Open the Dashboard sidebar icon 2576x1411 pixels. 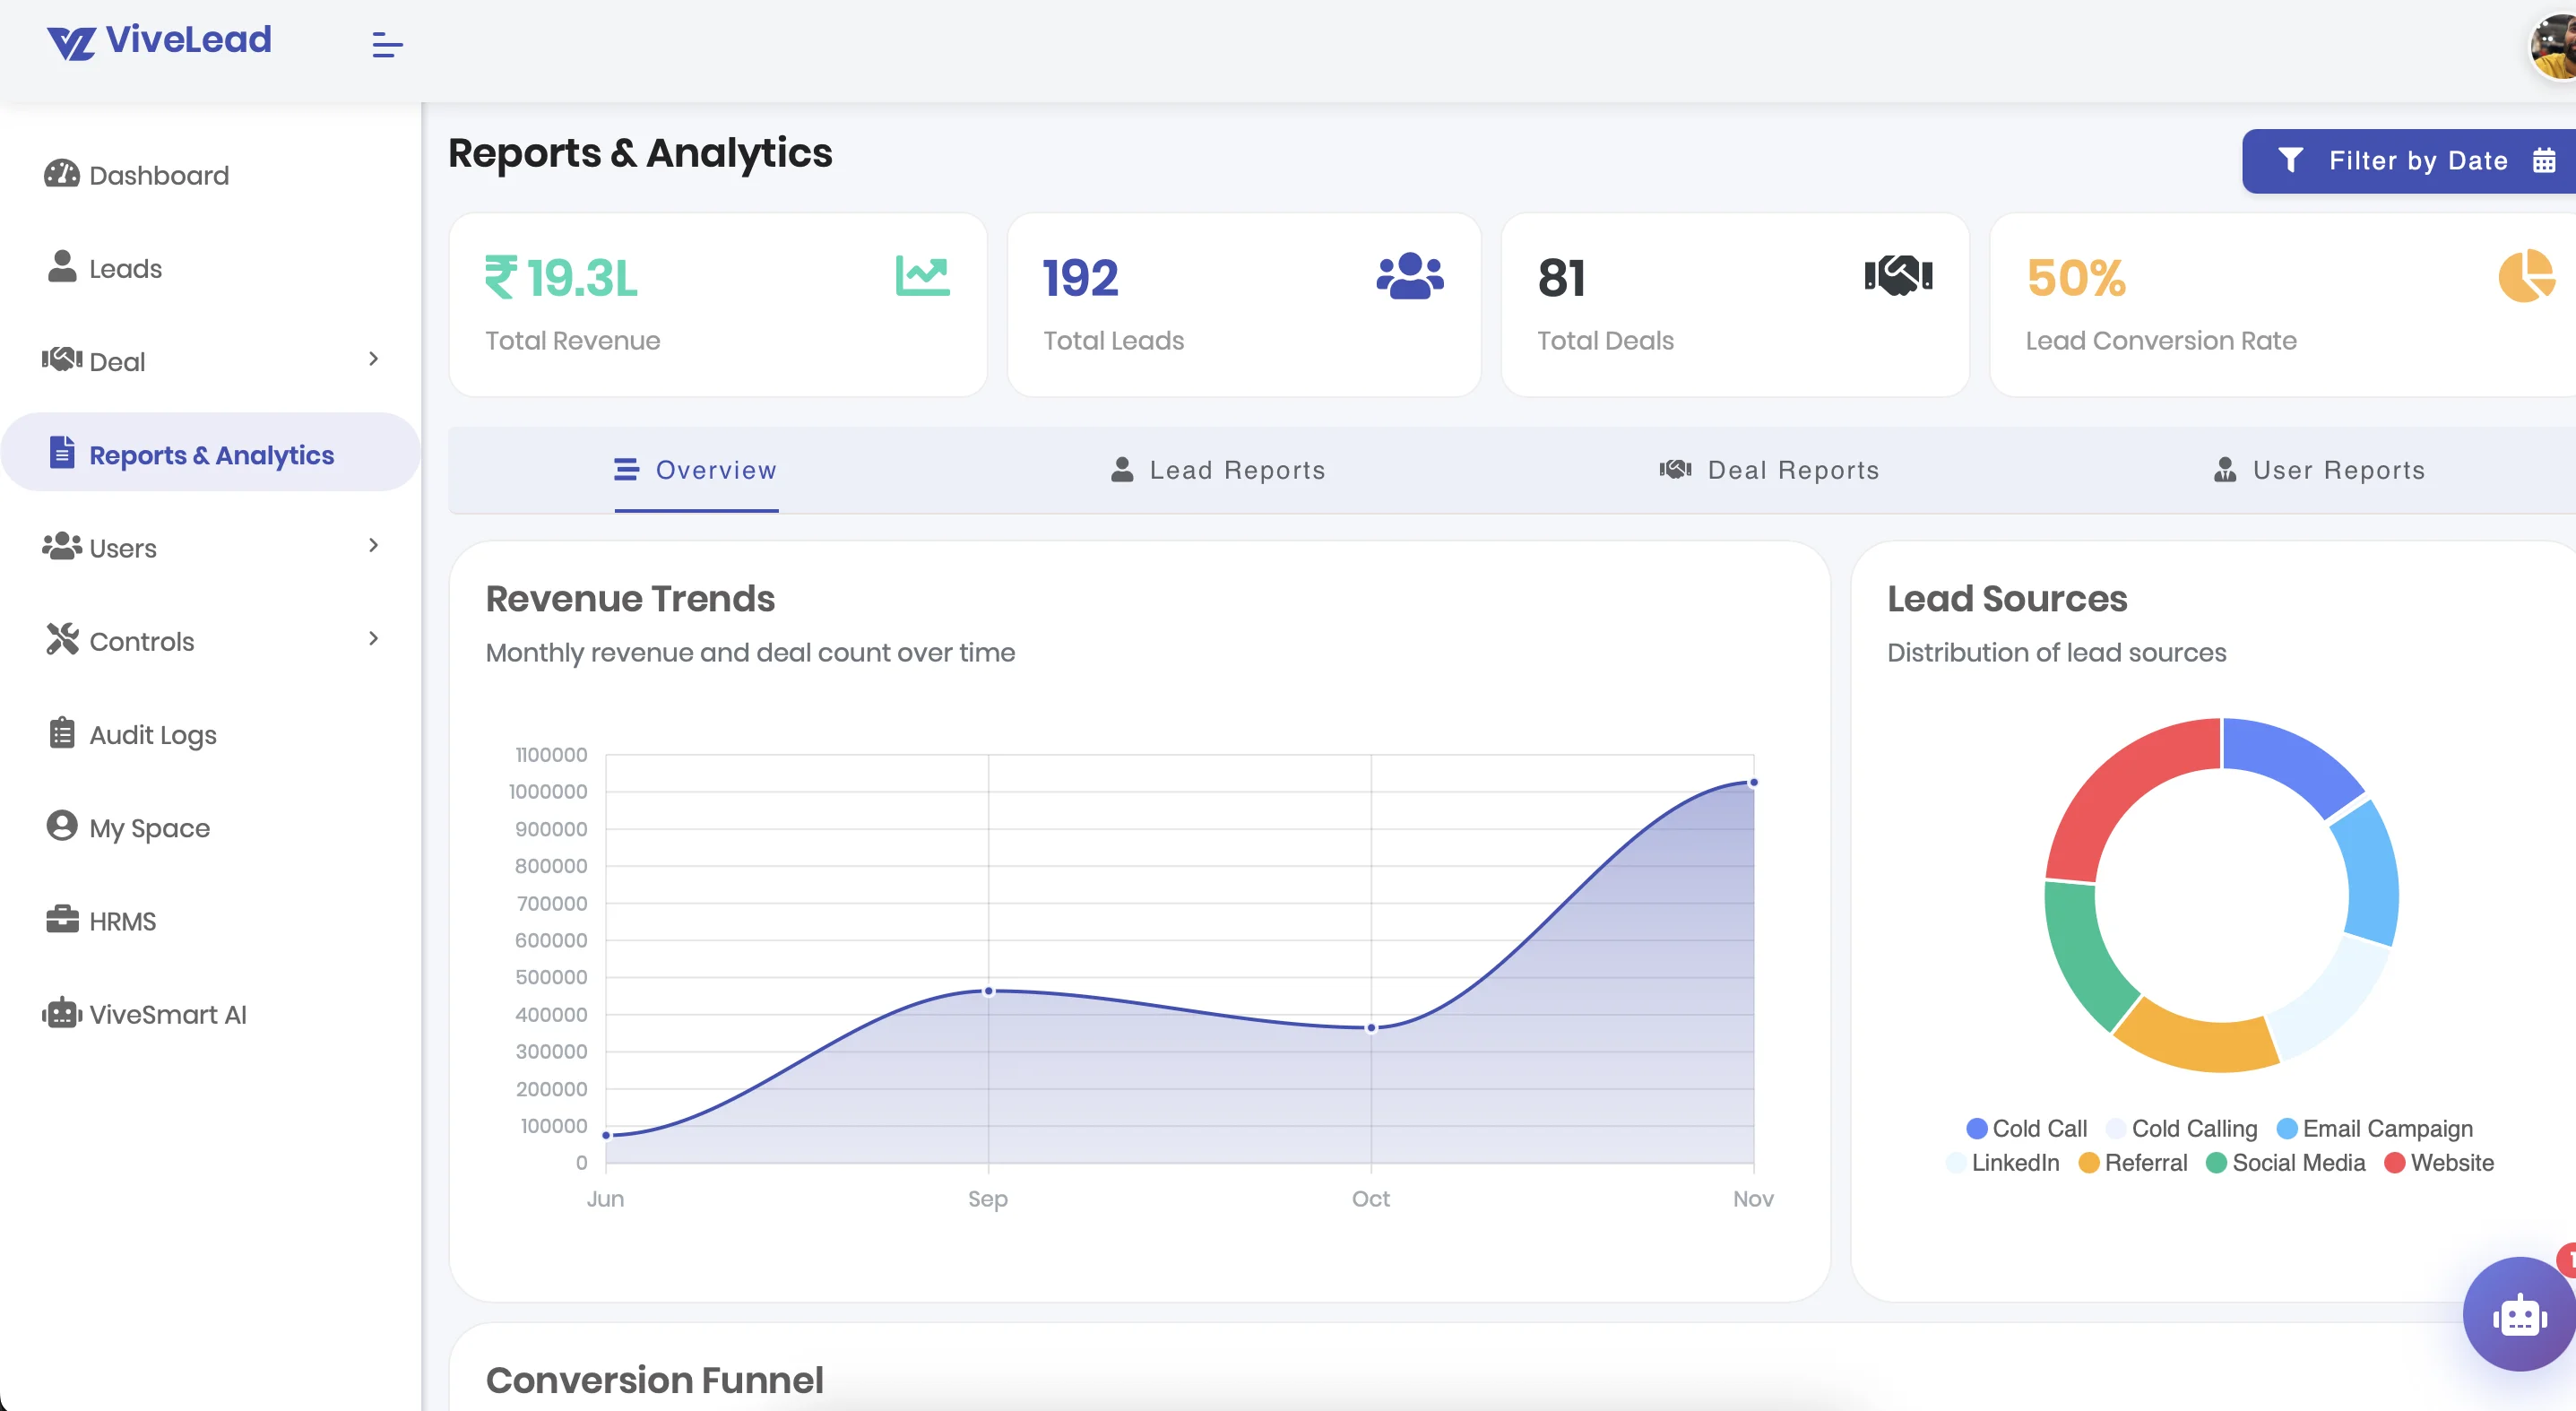pos(62,173)
